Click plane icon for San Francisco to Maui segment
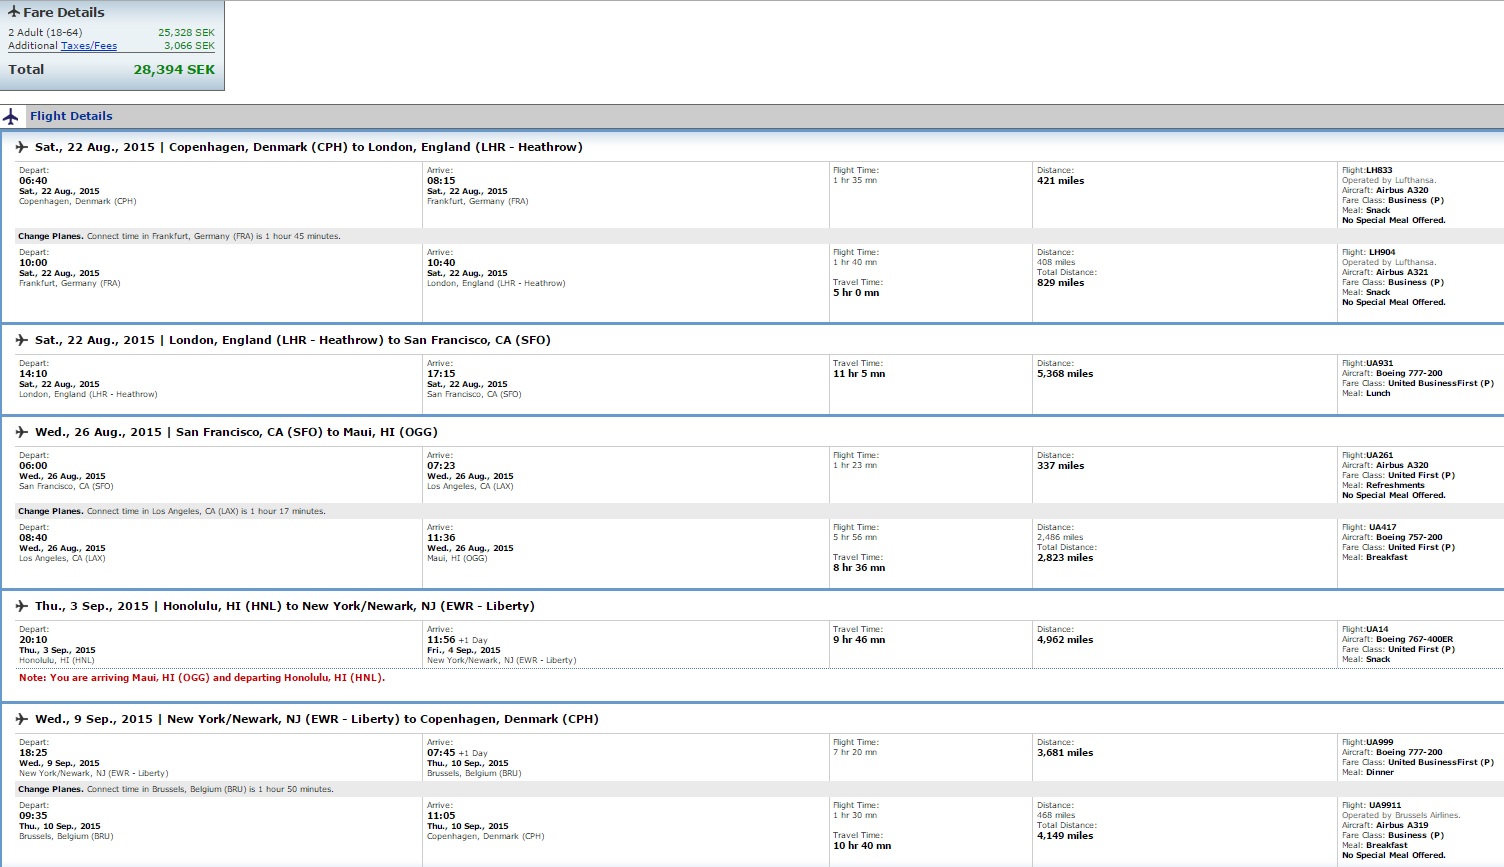 [22, 432]
